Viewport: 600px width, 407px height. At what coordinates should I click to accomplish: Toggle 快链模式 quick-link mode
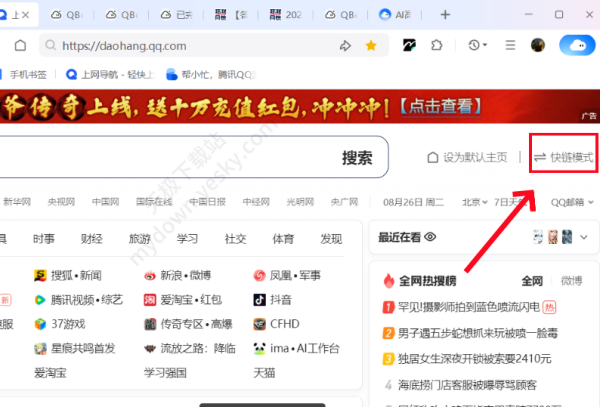[563, 158]
